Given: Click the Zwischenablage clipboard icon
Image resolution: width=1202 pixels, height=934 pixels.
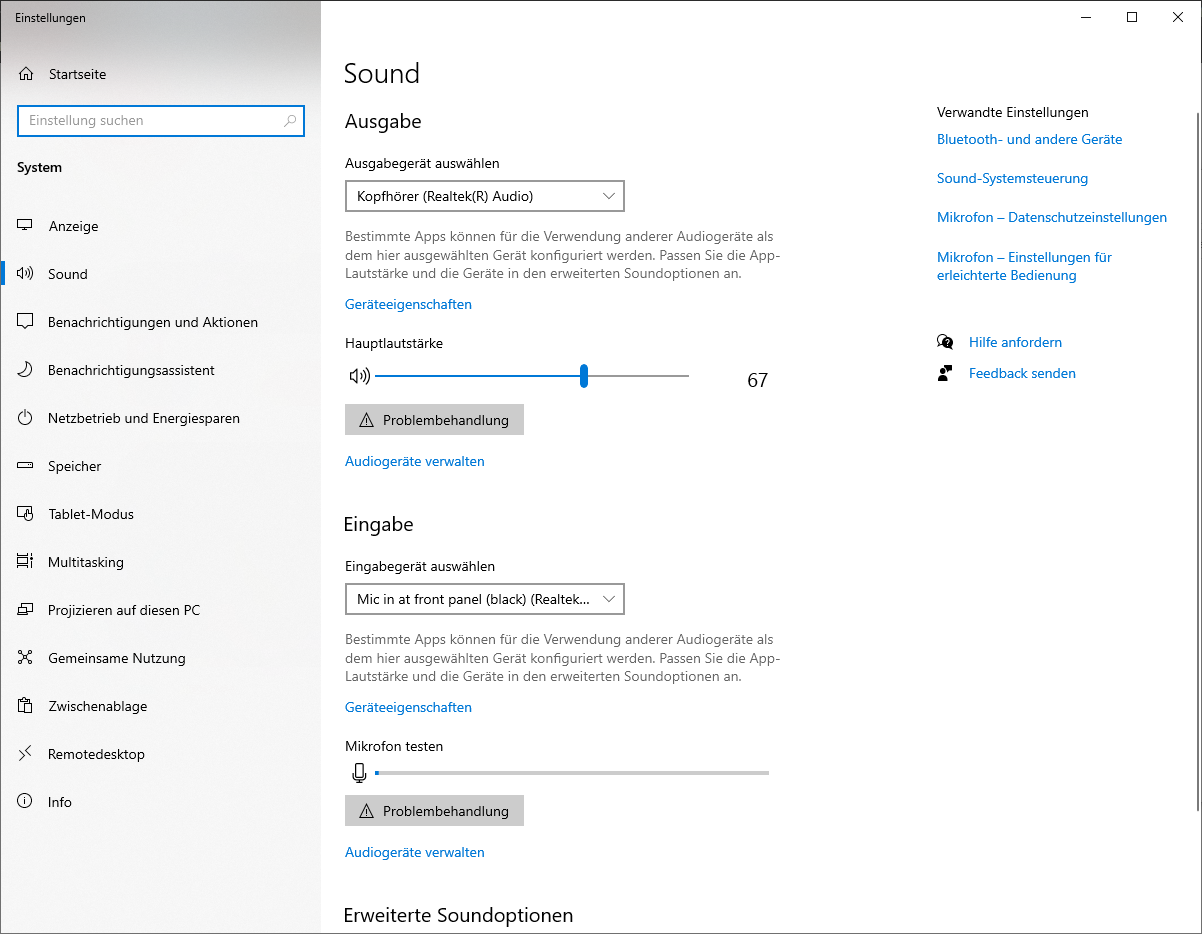Looking at the screenshot, I should click(x=26, y=706).
